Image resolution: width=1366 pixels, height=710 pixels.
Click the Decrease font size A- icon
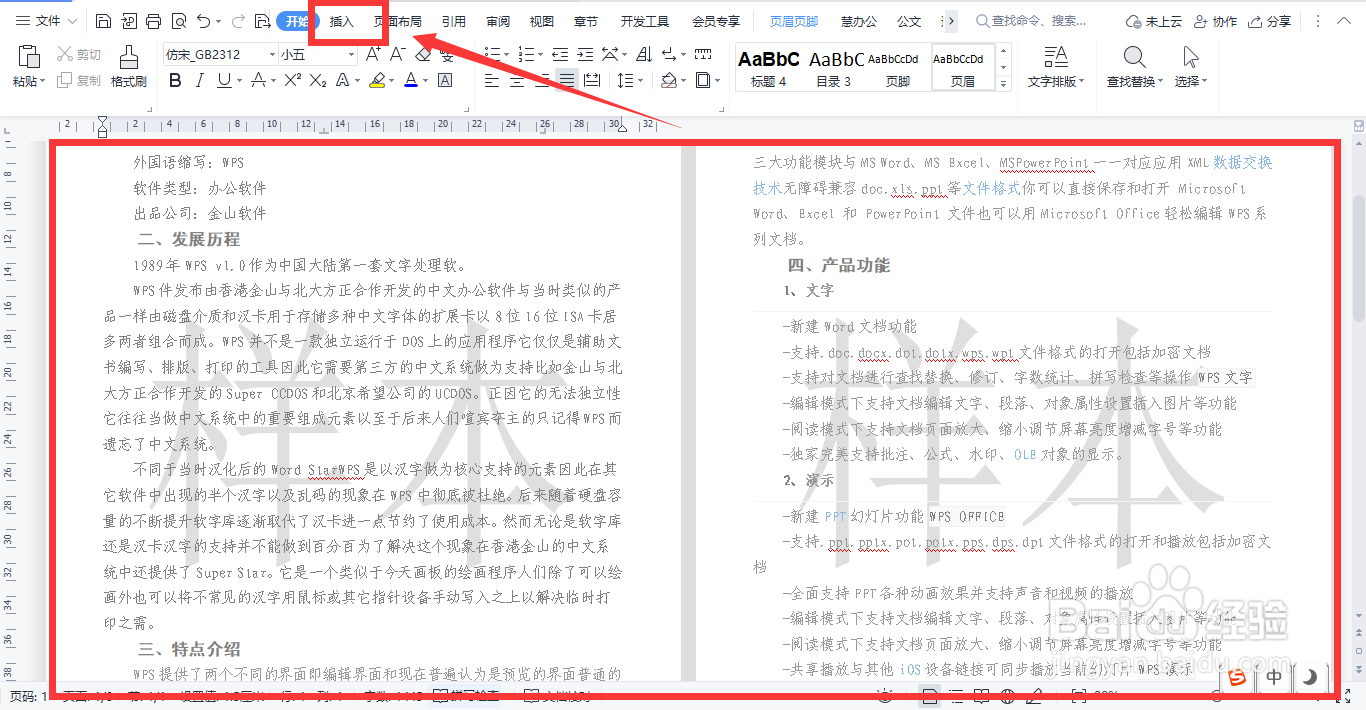point(398,55)
